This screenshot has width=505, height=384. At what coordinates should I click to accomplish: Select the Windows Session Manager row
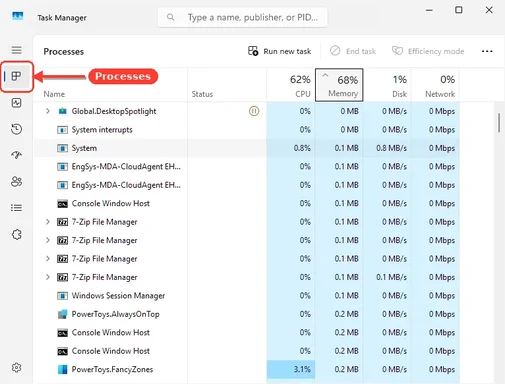tap(247, 296)
